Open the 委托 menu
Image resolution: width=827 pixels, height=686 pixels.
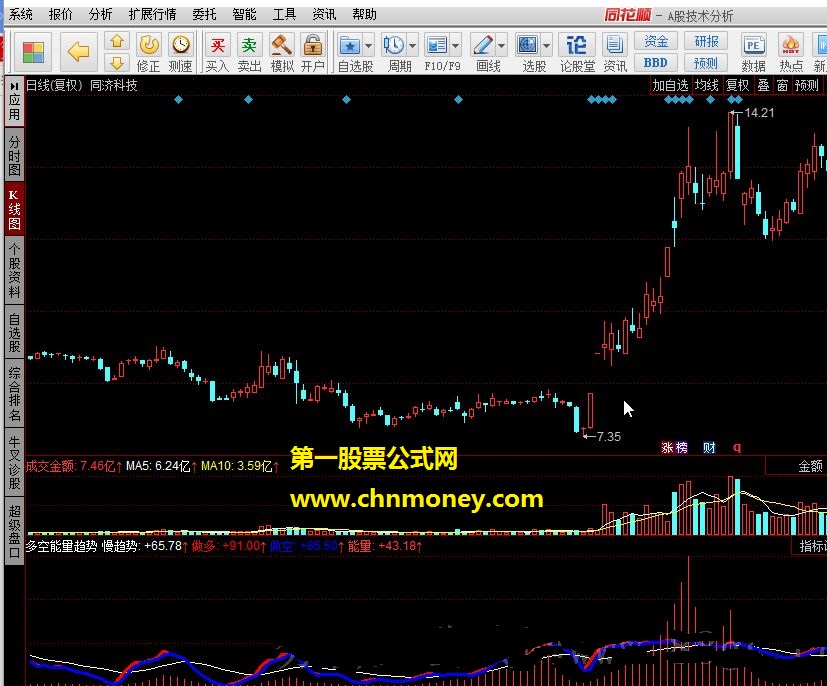point(205,14)
